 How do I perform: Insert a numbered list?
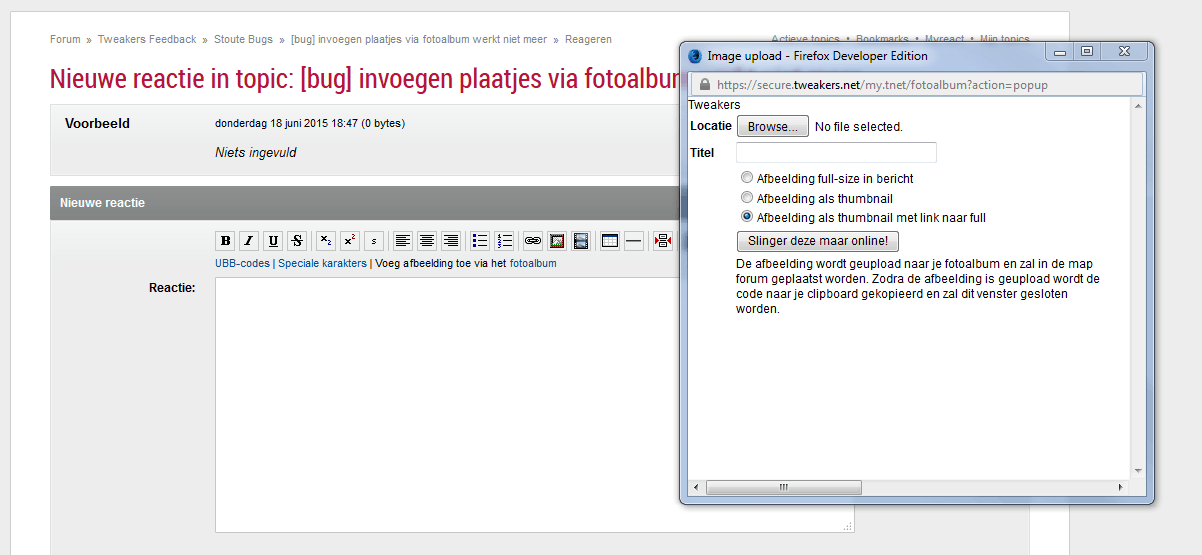pyautogui.click(x=504, y=241)
